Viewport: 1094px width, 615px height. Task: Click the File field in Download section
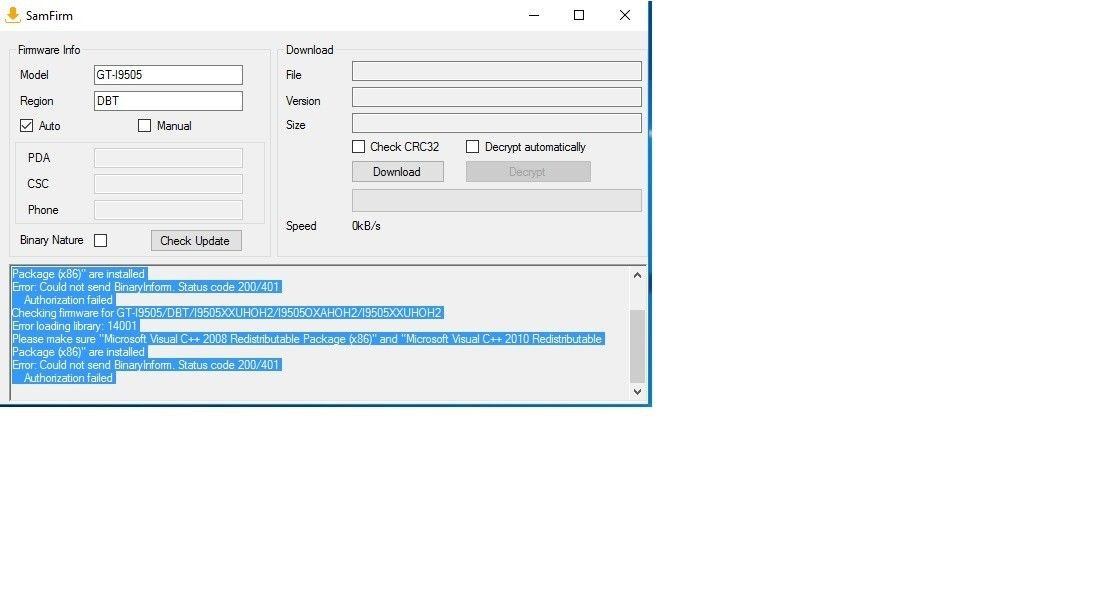497,71
